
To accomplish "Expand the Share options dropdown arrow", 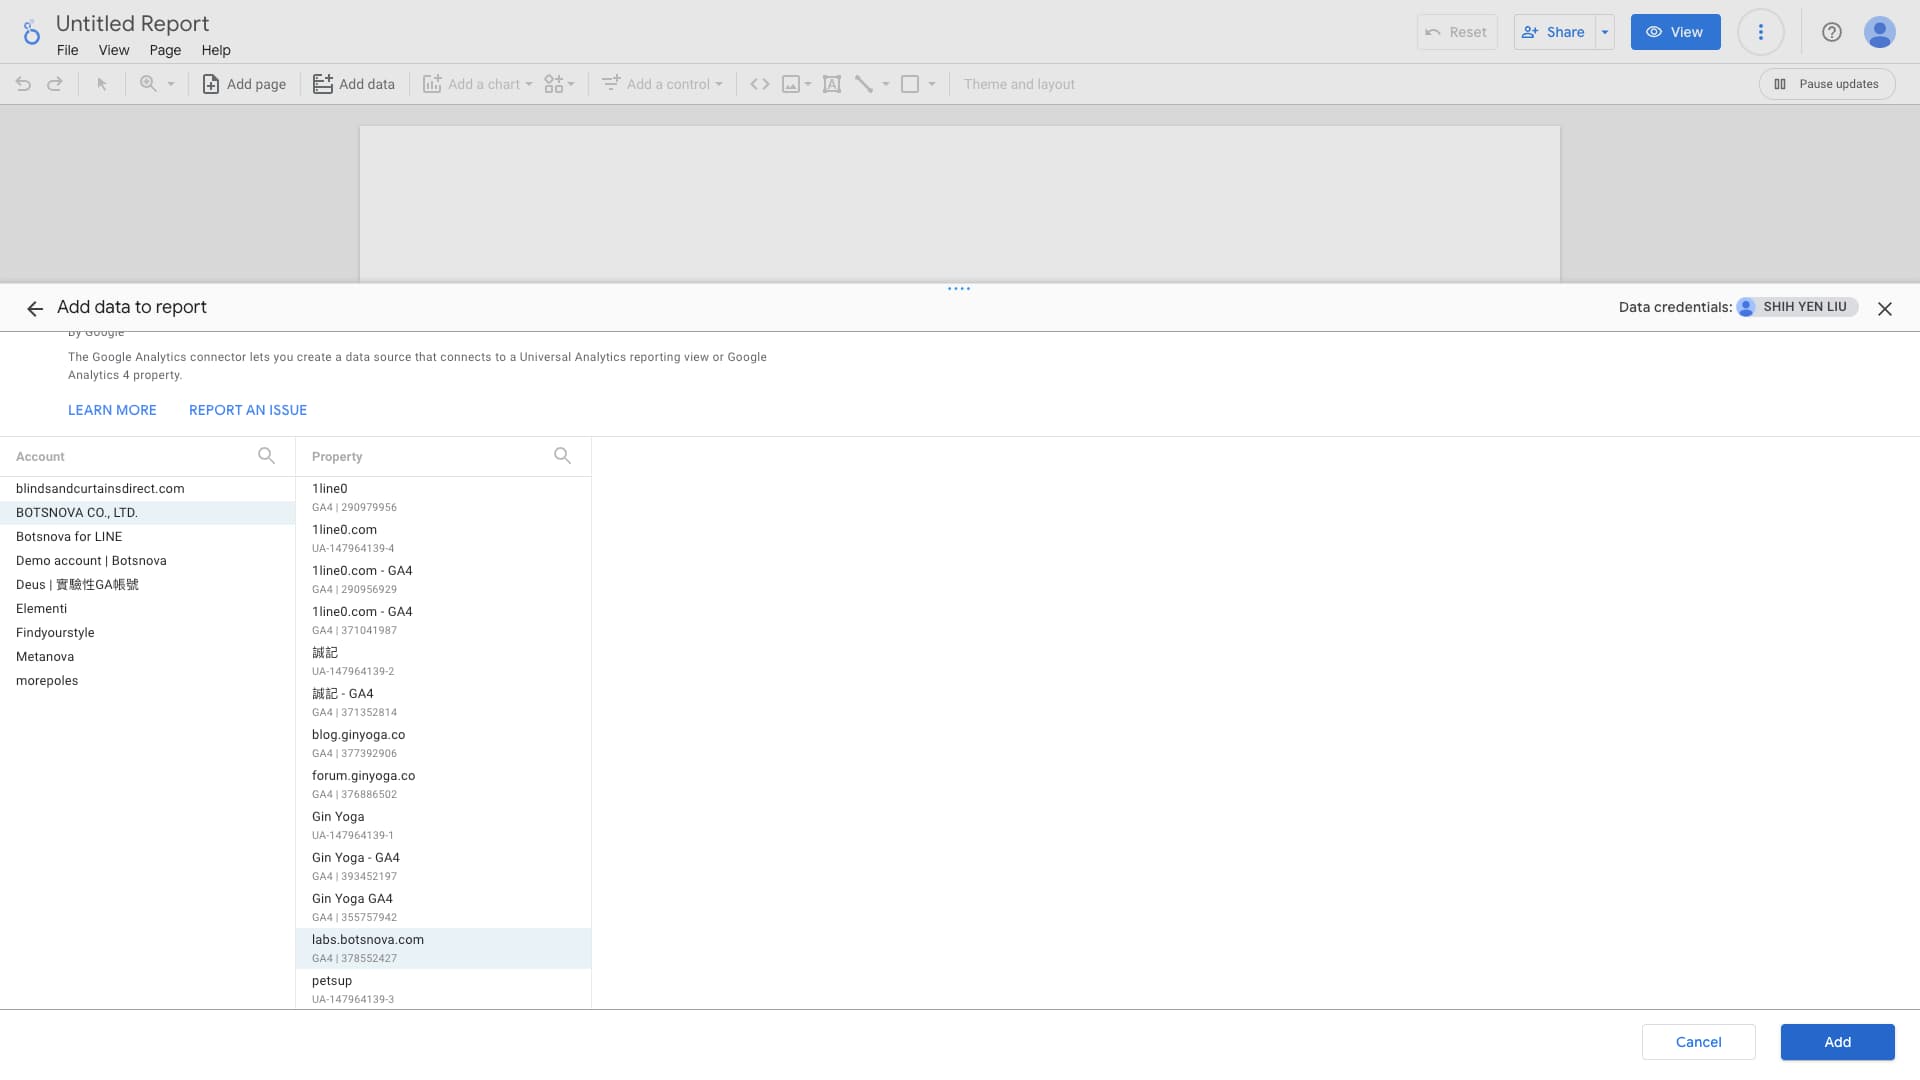I will (1605, 32).
